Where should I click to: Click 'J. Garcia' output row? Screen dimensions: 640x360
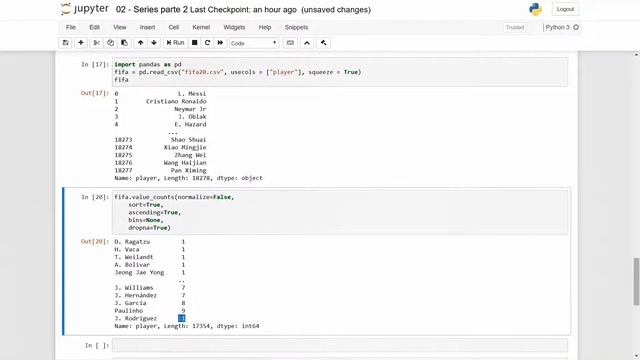pyautogui.click(x=150, y=303)
